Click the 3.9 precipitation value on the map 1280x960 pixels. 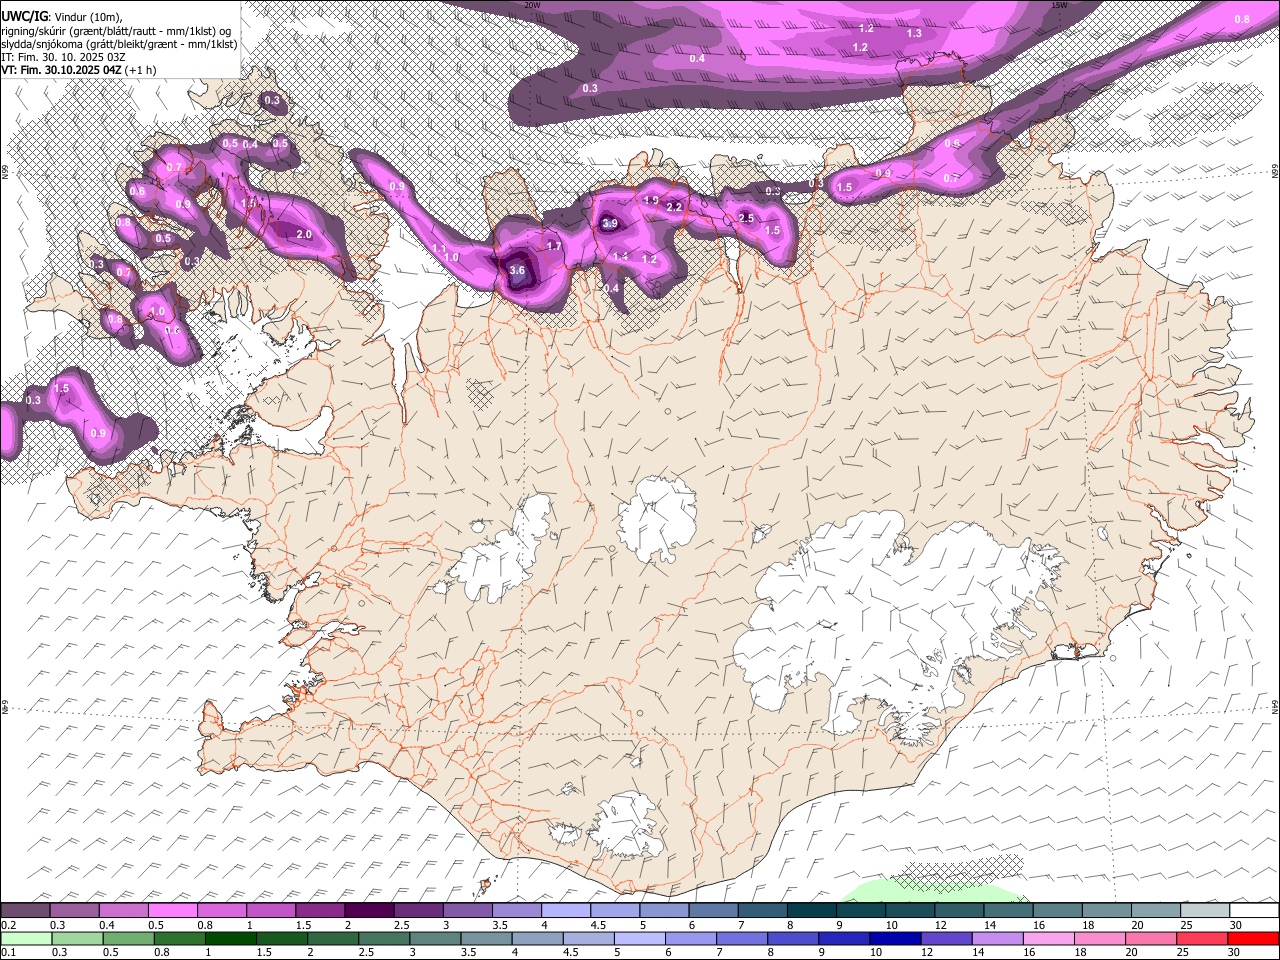(610, 223)
